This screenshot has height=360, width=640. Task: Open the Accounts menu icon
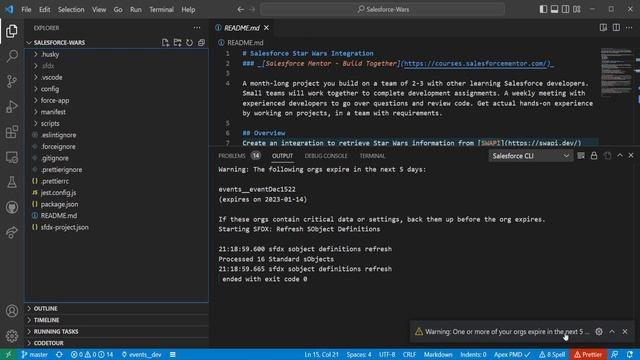(x=12, y=311)
